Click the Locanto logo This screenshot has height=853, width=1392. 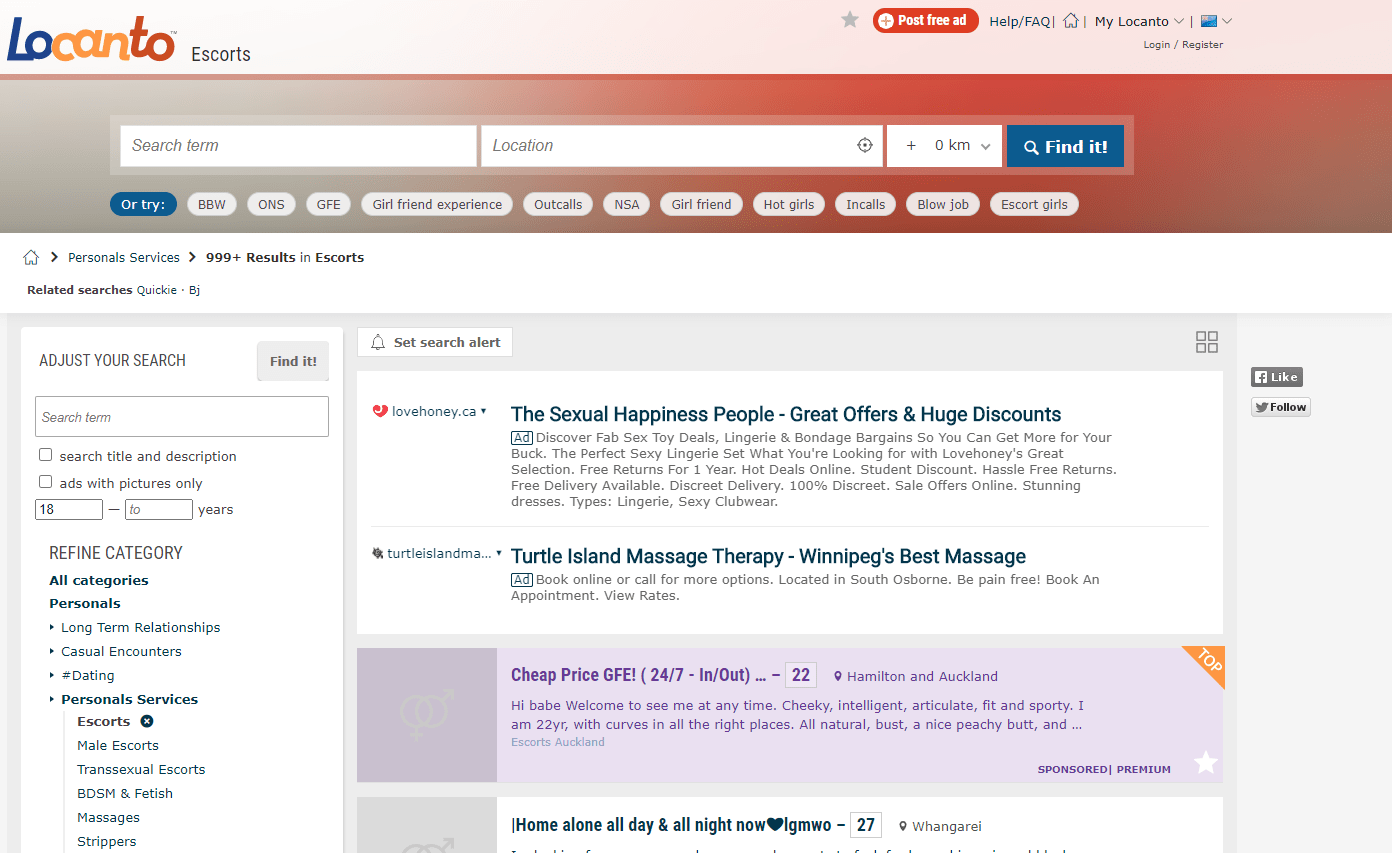pos(91,39)
